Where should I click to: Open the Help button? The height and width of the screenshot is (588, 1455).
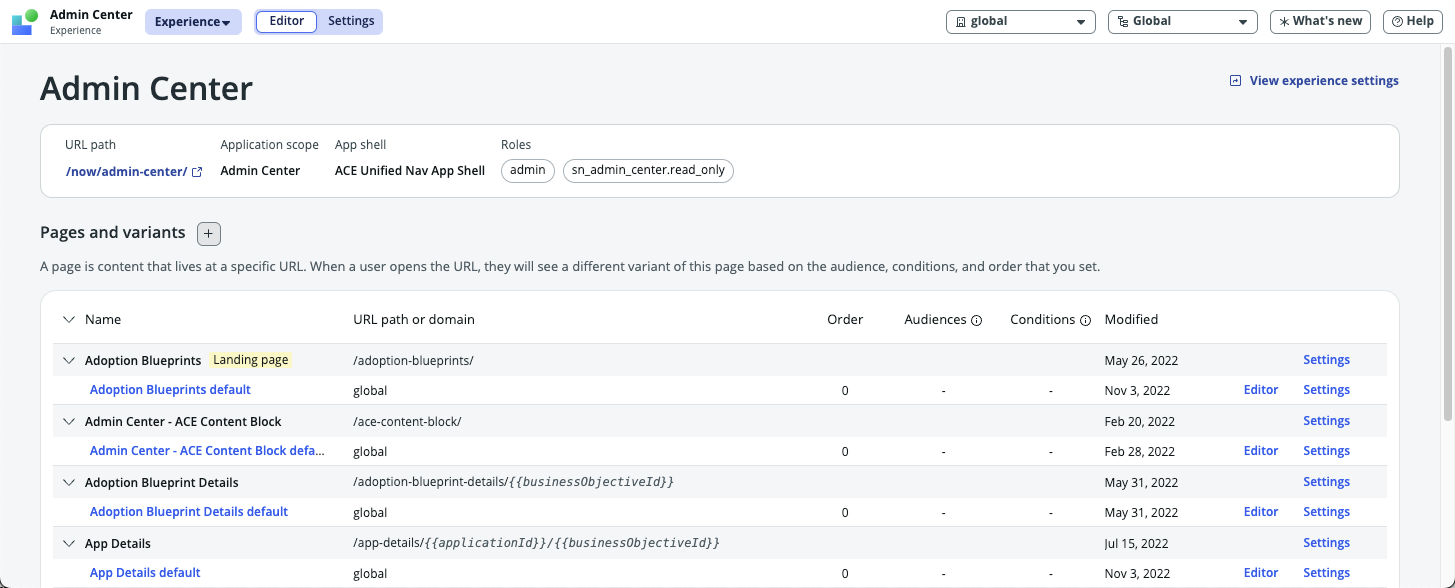1413,22
